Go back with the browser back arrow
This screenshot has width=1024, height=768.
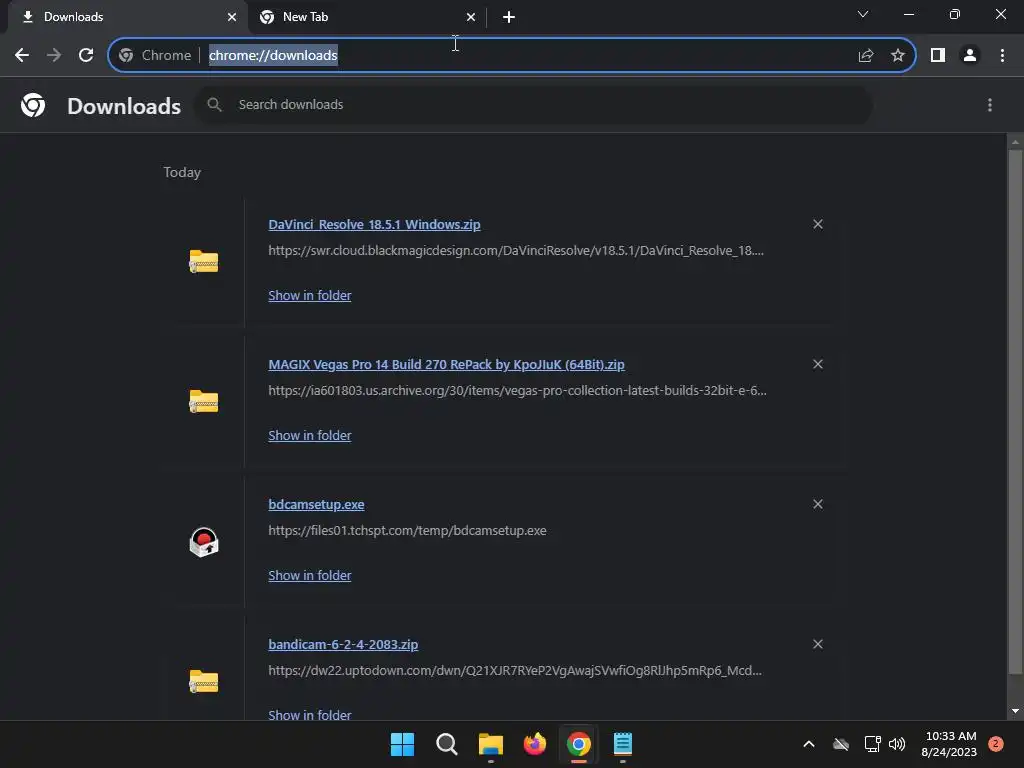[x=22, y=55]
